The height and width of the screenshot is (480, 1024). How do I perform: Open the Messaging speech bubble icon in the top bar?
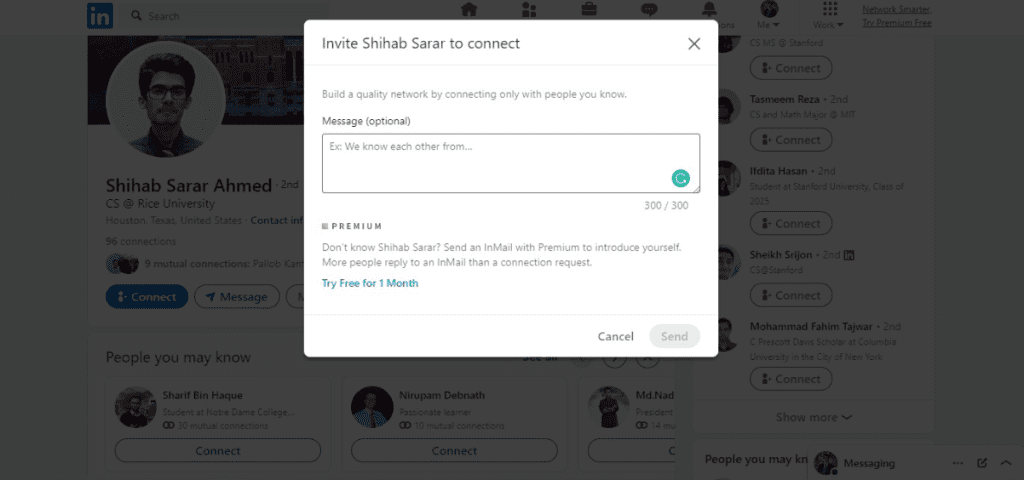(650, 10)
